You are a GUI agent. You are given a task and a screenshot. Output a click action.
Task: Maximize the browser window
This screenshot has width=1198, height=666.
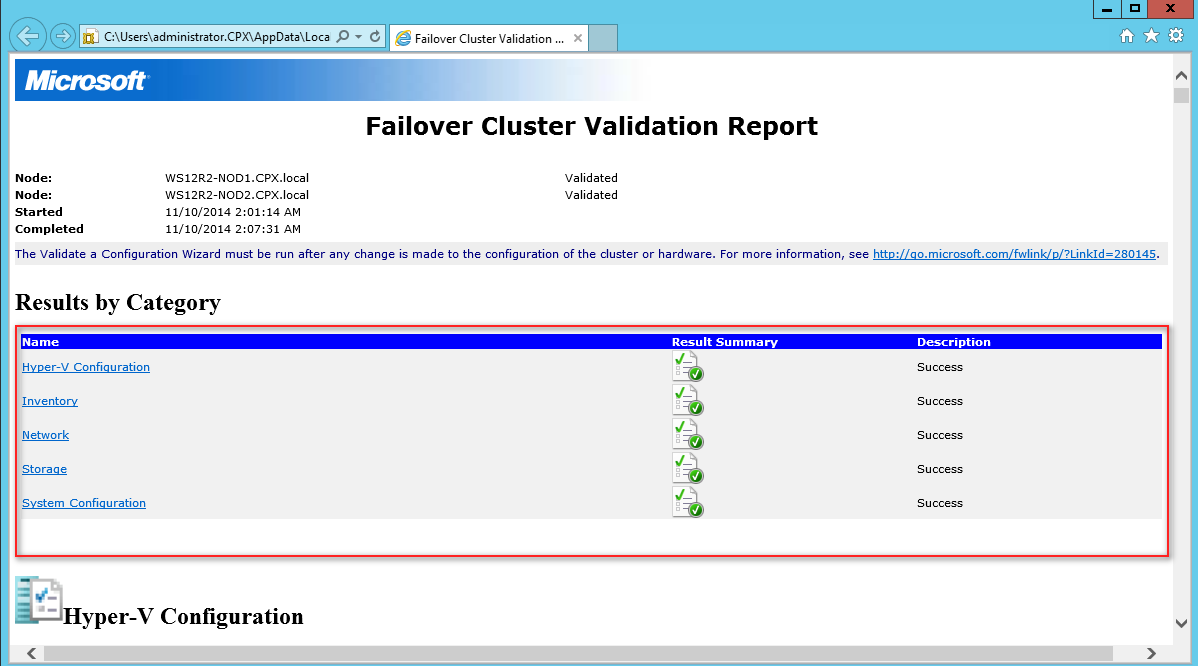tap(1135, 8)
